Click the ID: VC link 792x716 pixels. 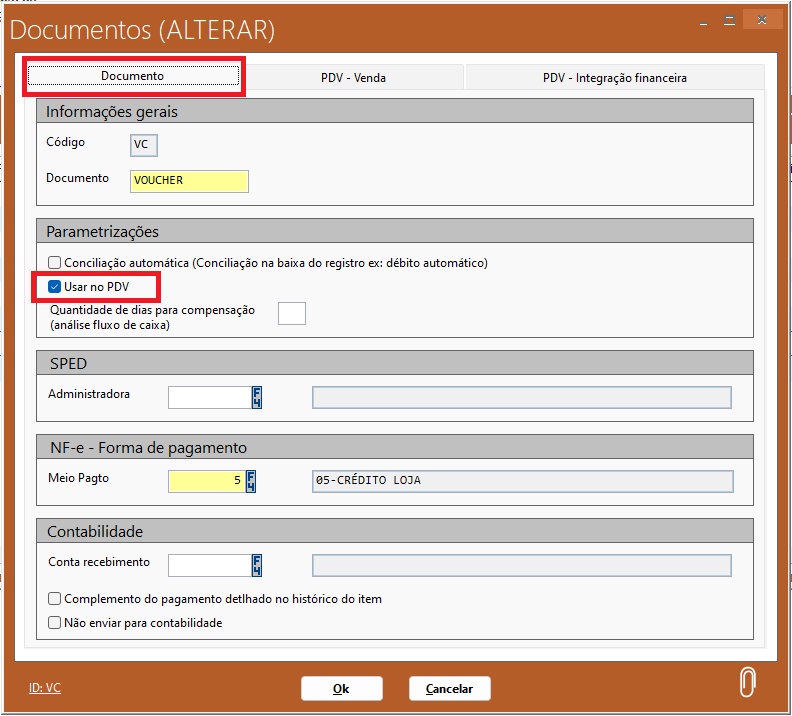[45, 688]
